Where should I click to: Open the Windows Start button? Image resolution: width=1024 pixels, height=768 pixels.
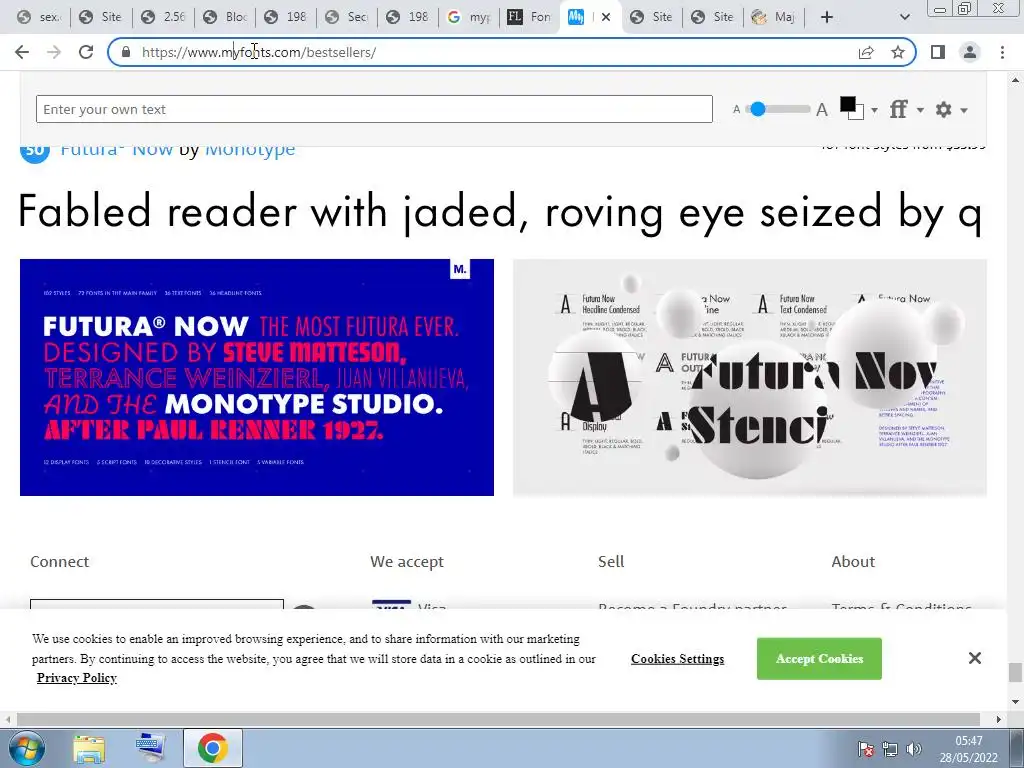pyautogui.click(x=27, y=749)
